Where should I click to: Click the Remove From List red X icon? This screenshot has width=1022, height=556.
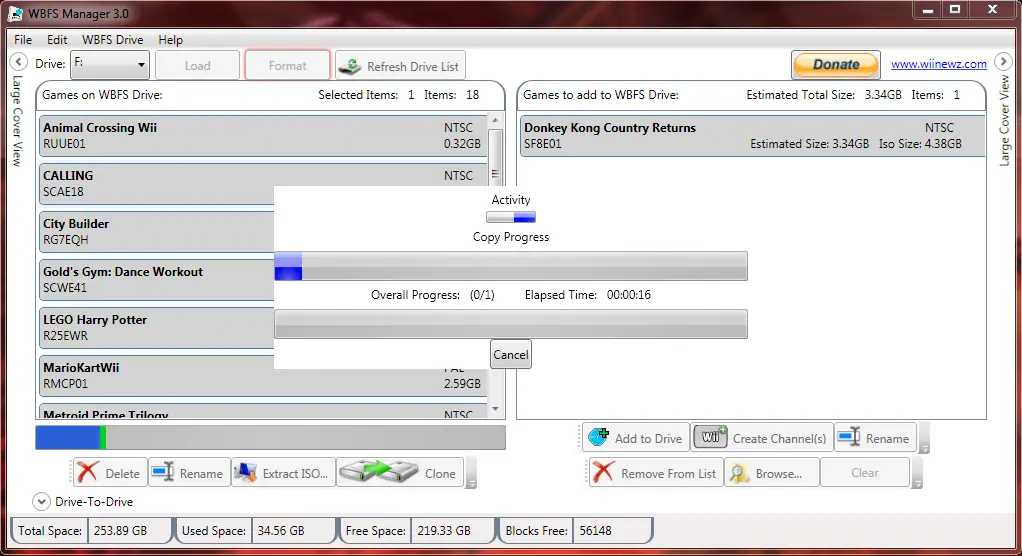pos(604,473)
